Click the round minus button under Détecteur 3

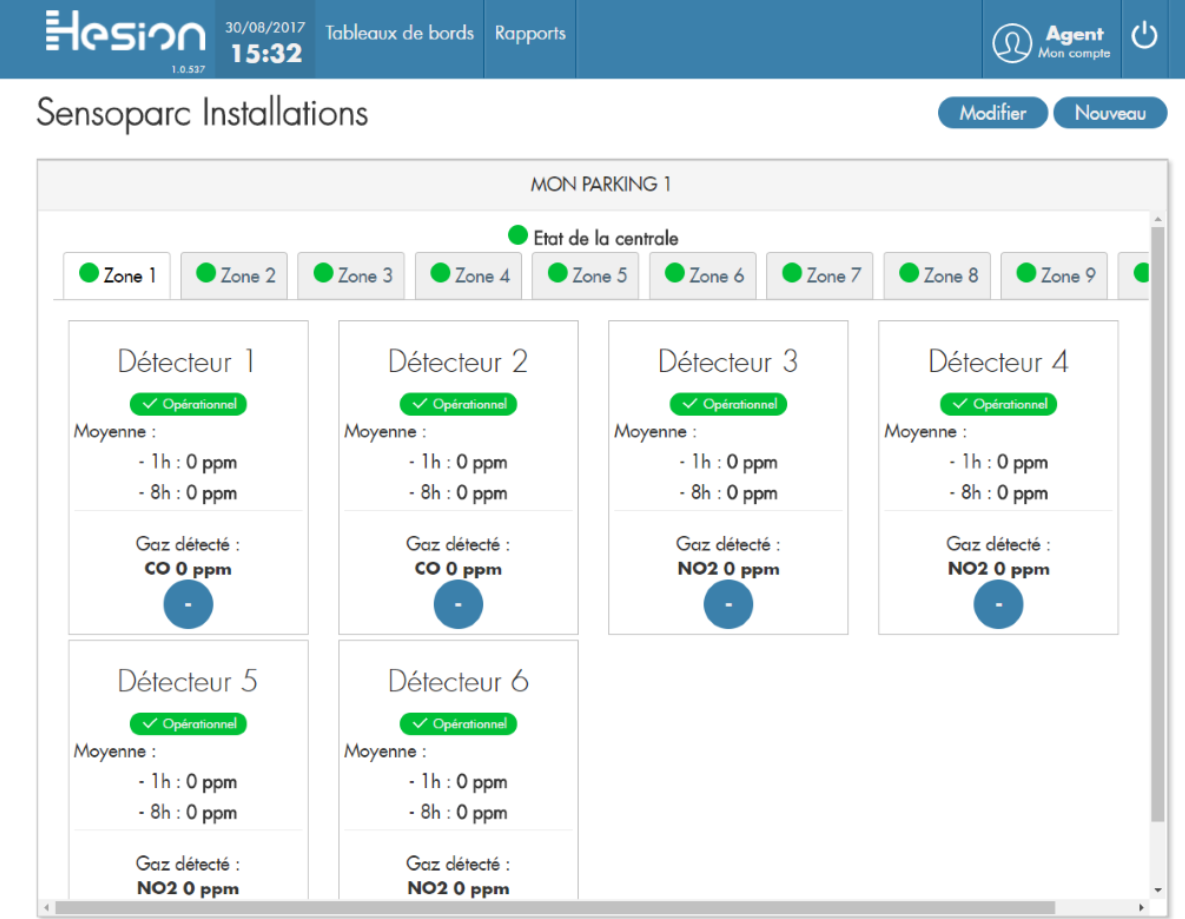[729, 605]
